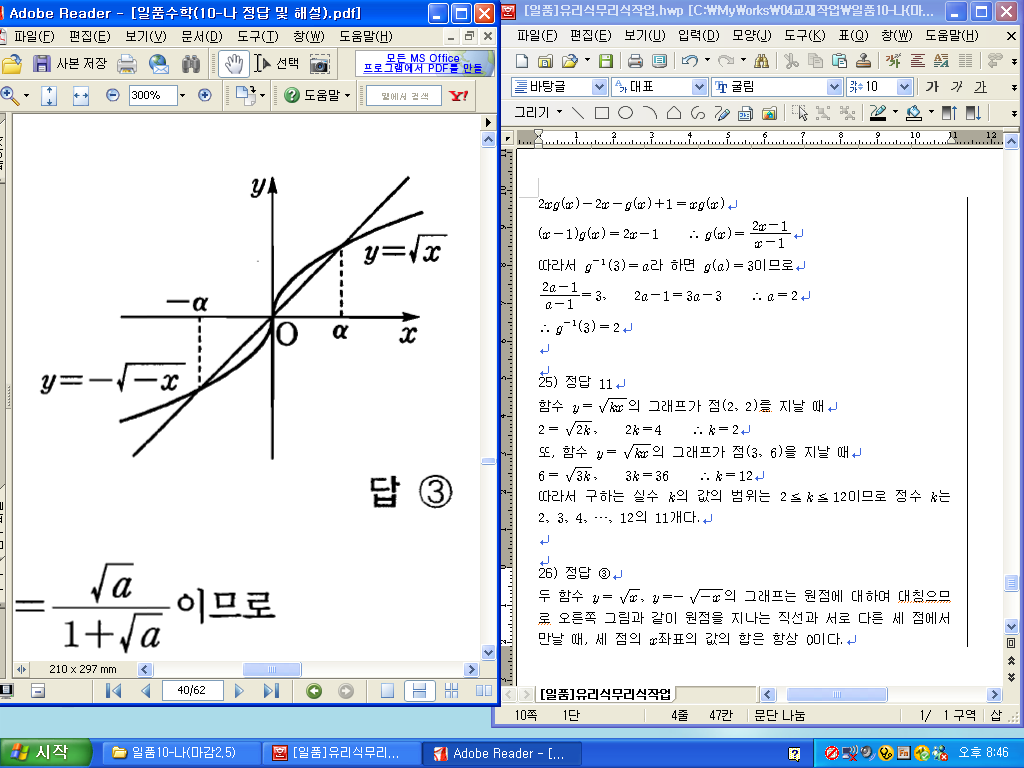Click the binoculars search icon in Reader

(x=191, y=63)
